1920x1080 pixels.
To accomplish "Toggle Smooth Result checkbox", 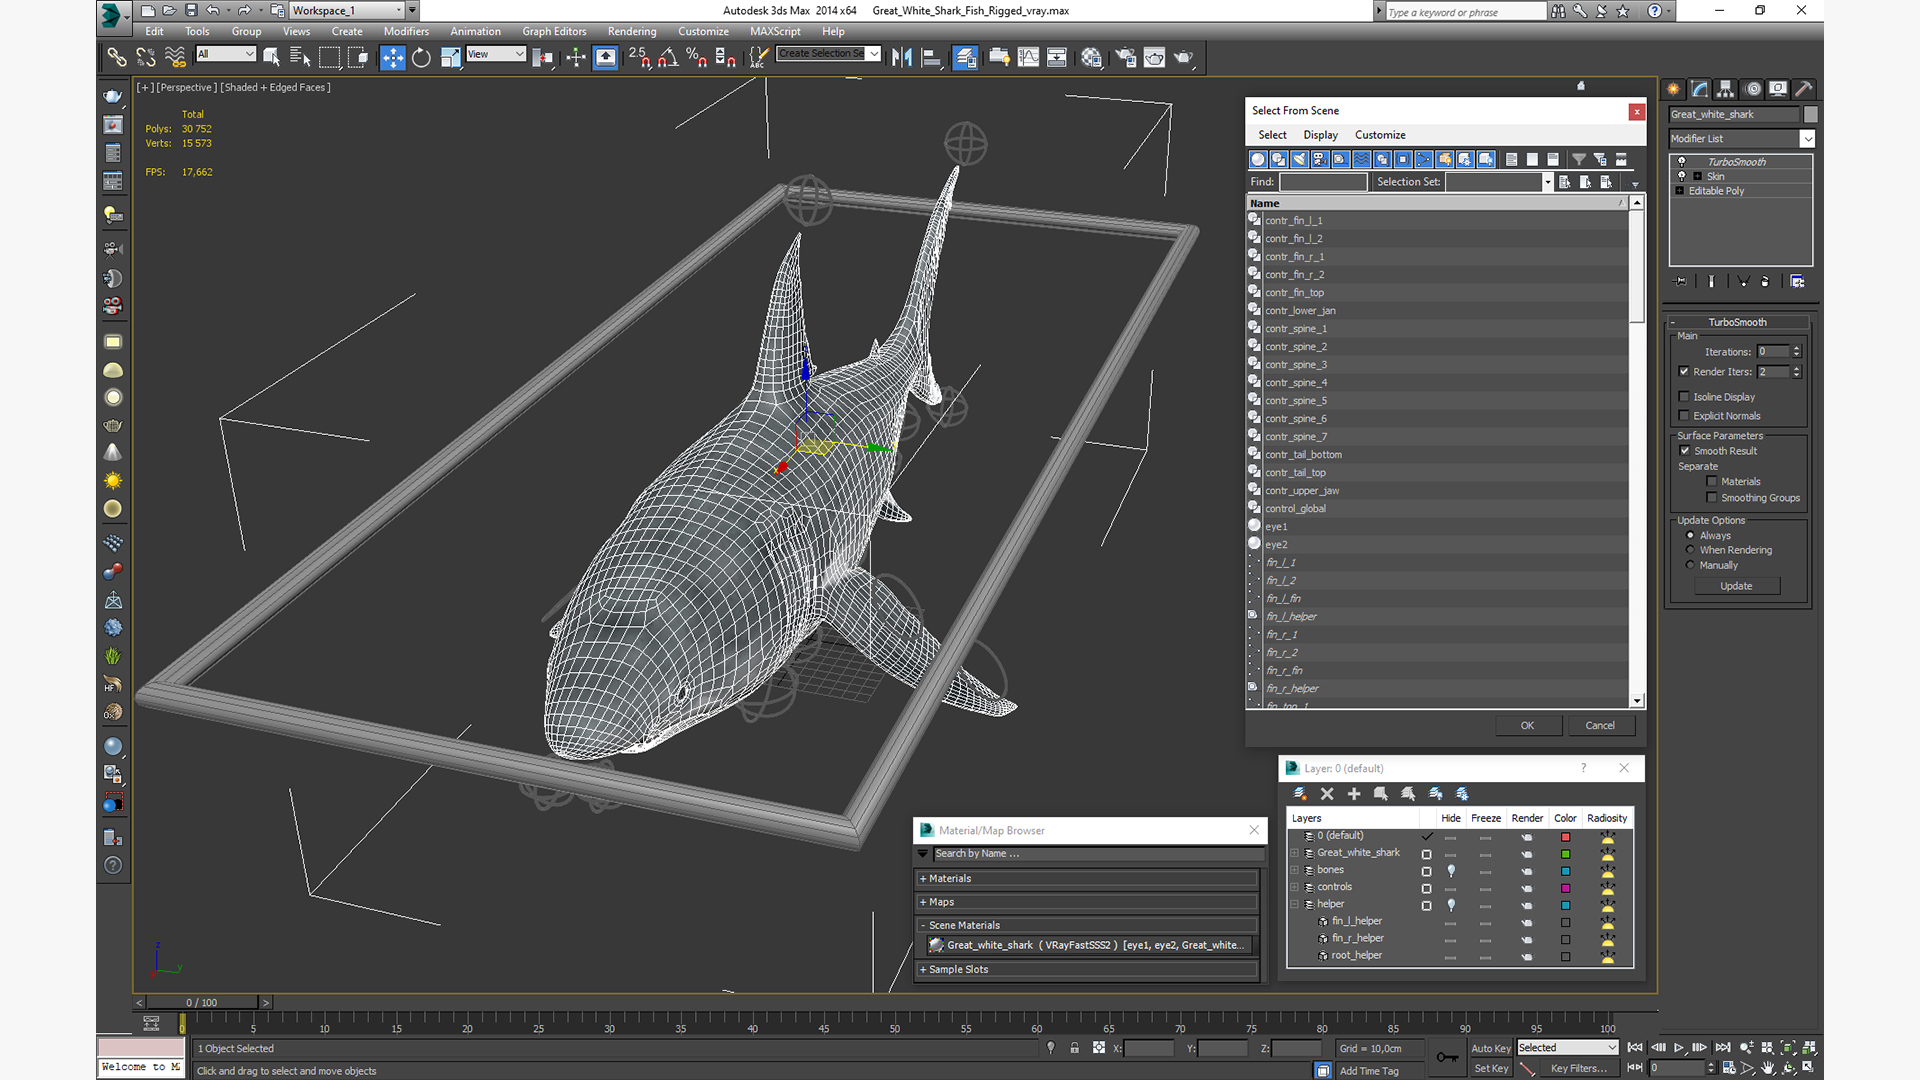I will 1685,451.
